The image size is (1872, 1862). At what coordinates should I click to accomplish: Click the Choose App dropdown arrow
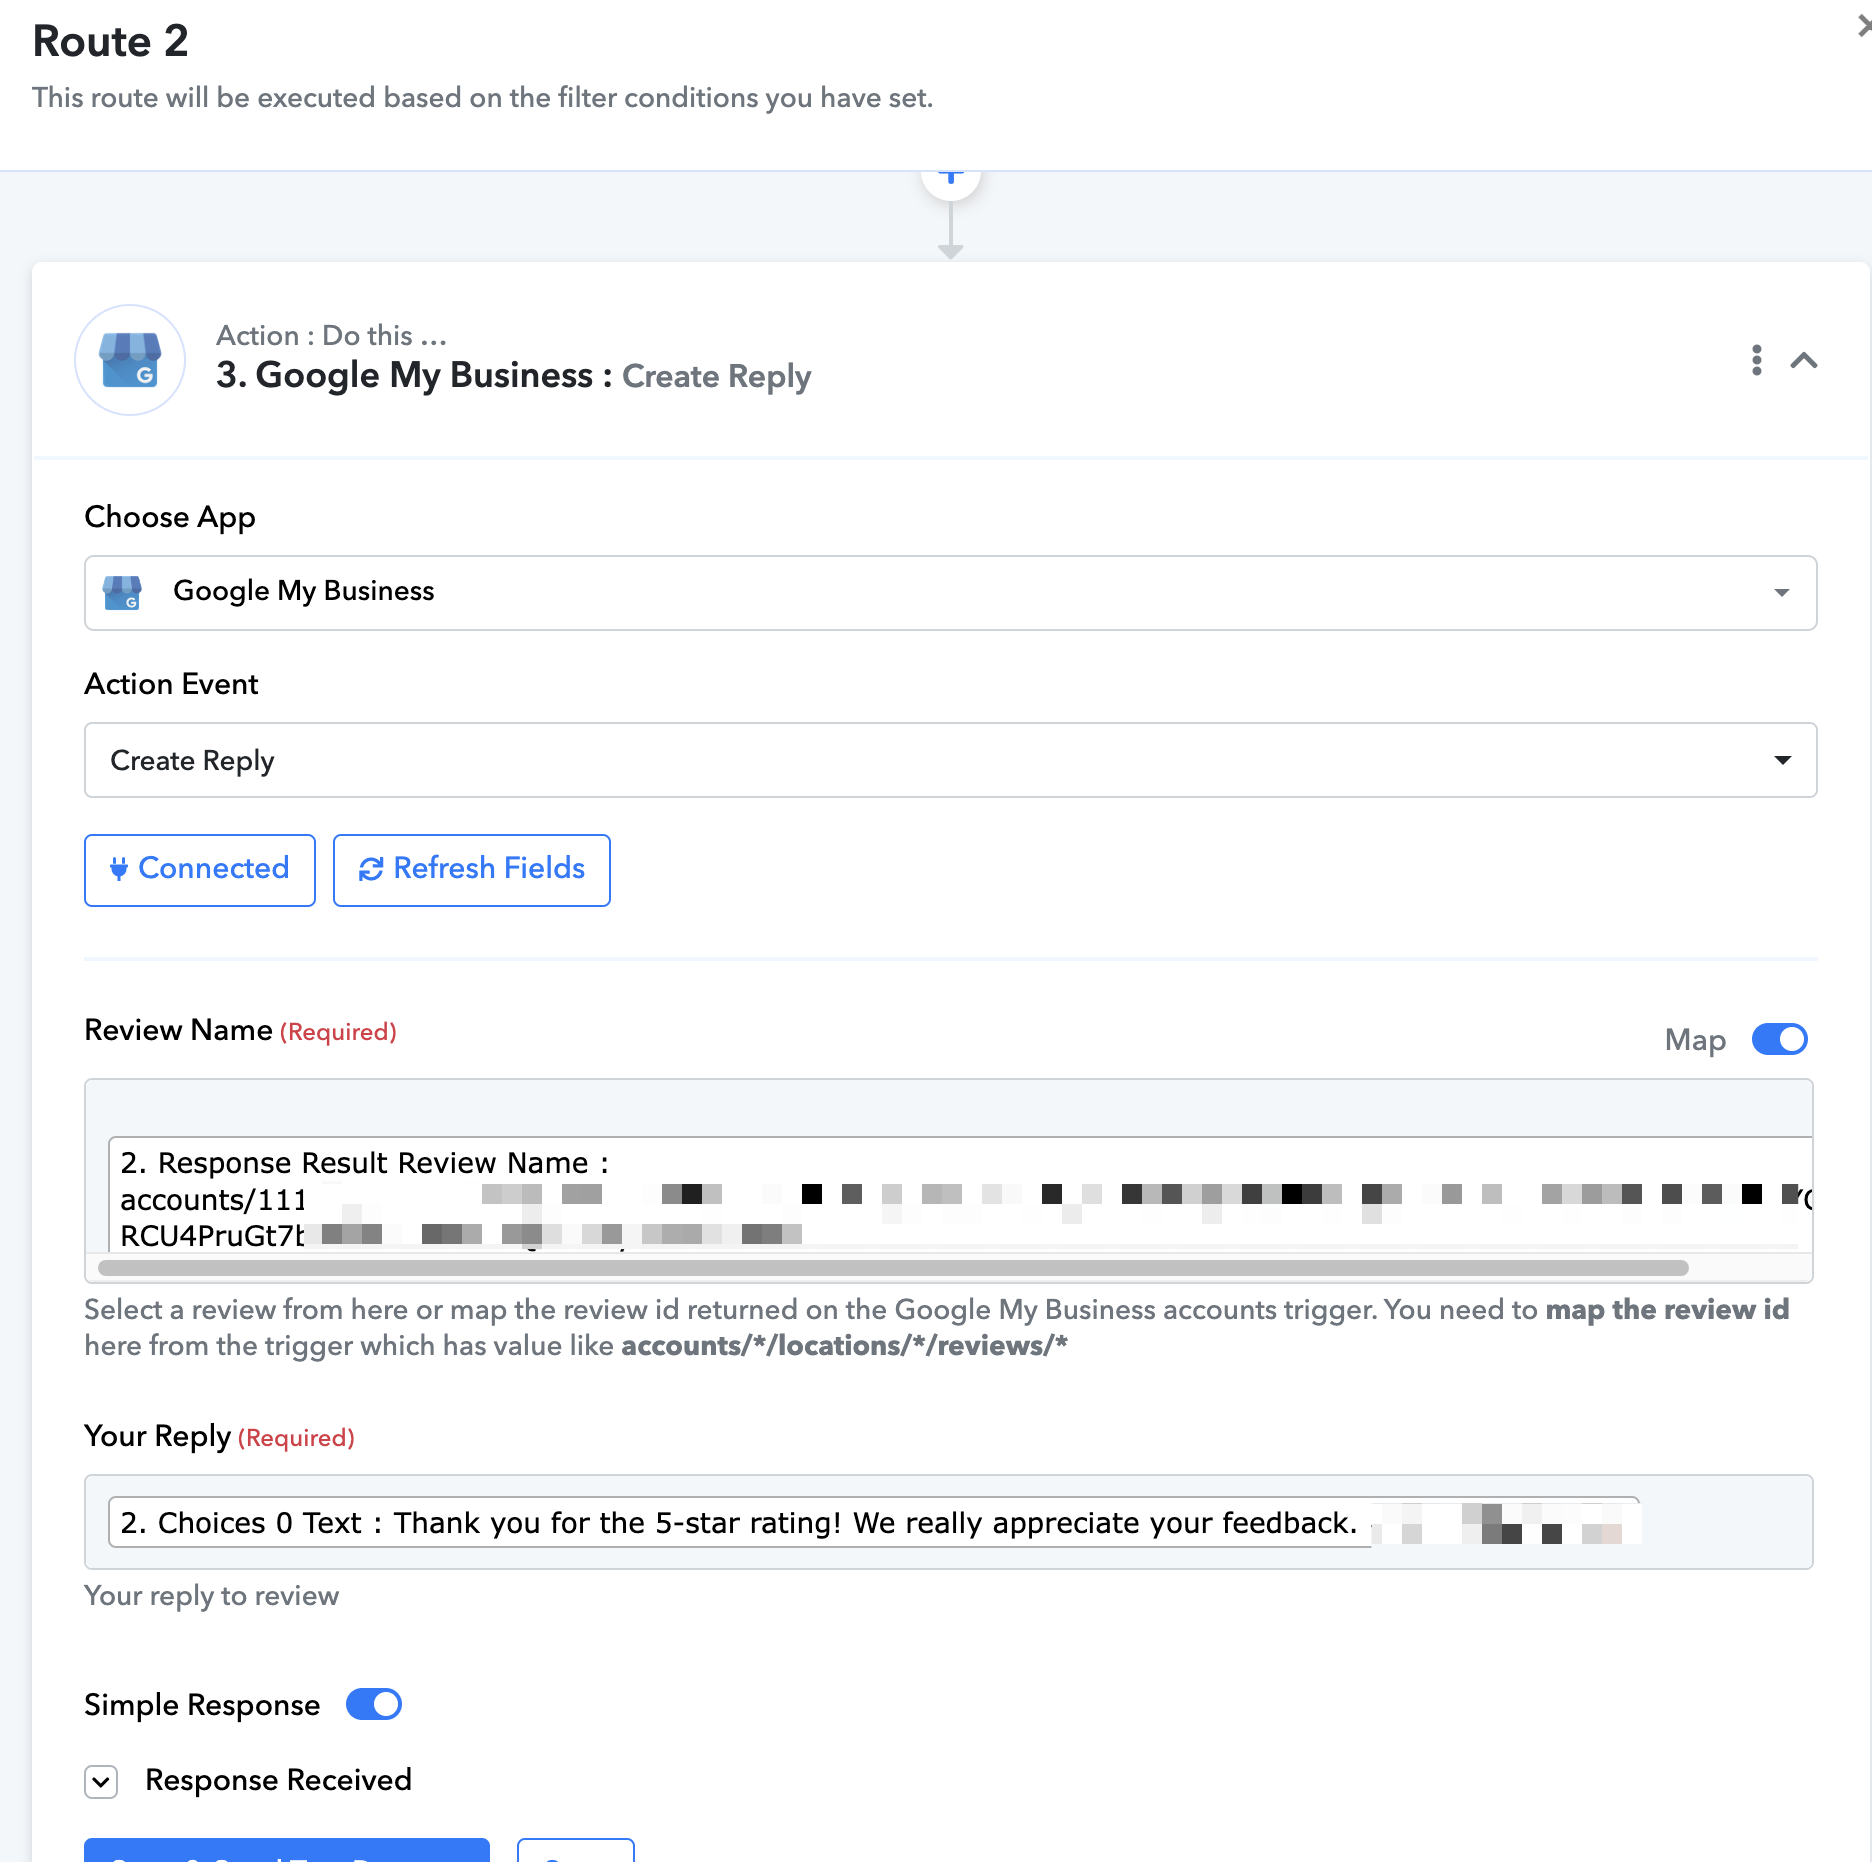[1781, 593]
